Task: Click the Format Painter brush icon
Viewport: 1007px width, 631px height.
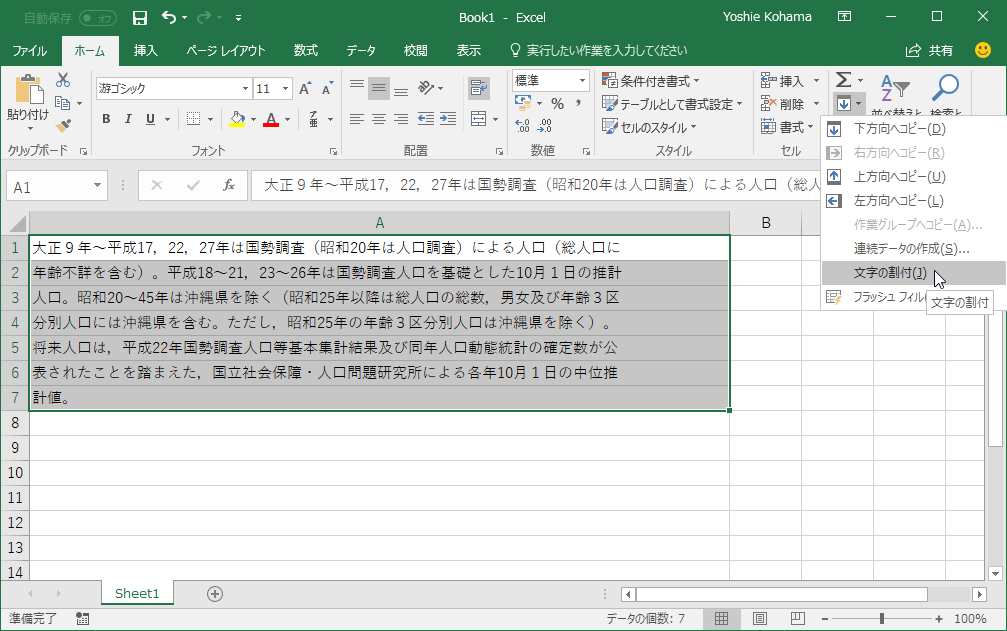Action: click(63, 126)
